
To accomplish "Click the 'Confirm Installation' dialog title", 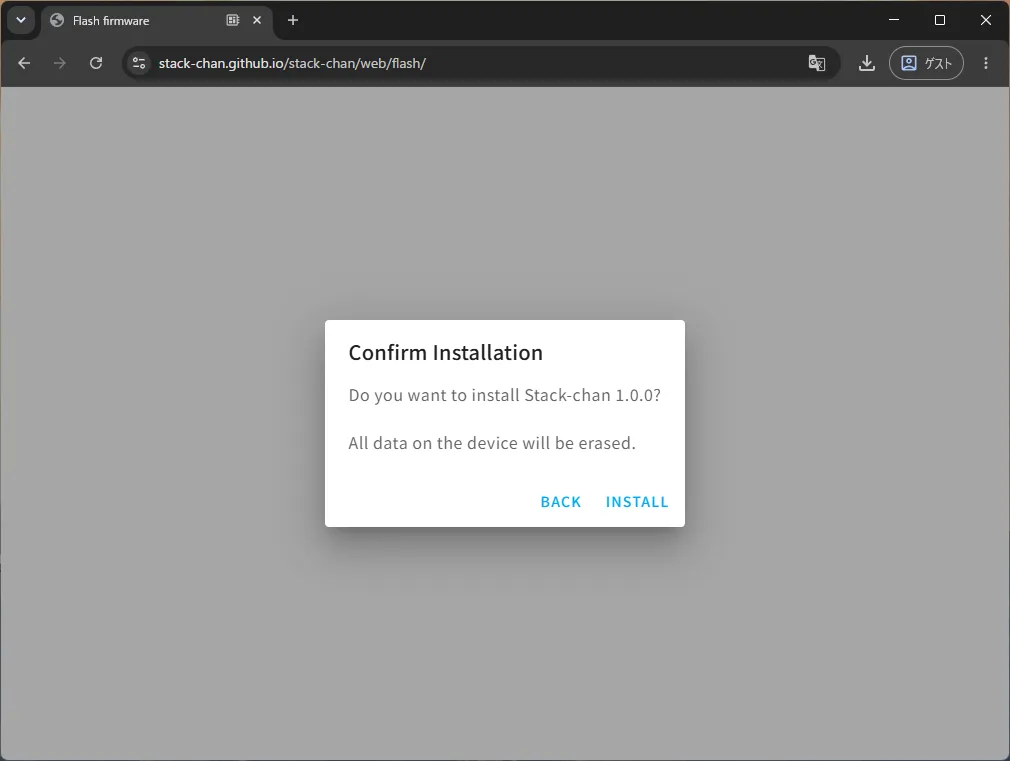I will [x=446, y=353].
